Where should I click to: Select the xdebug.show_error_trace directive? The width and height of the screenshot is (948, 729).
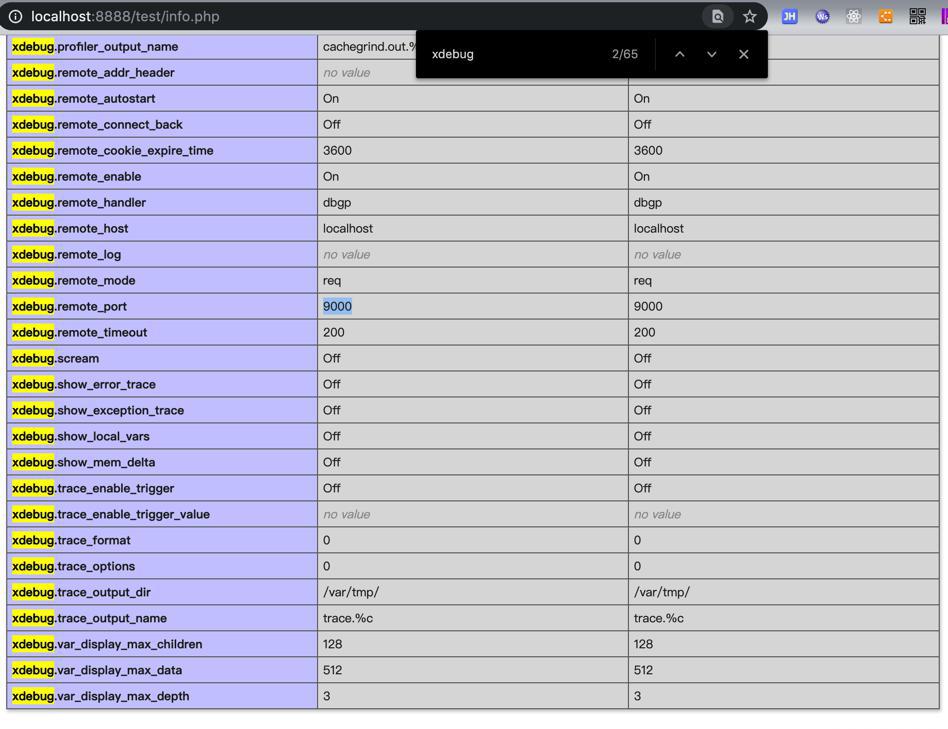click(83, 384)
